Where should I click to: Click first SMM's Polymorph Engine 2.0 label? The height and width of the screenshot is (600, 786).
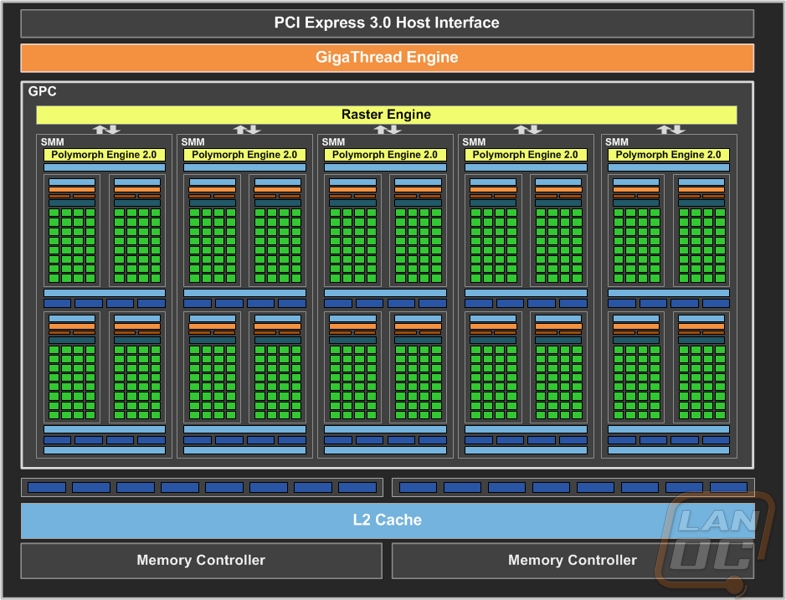tap(104, 155)
